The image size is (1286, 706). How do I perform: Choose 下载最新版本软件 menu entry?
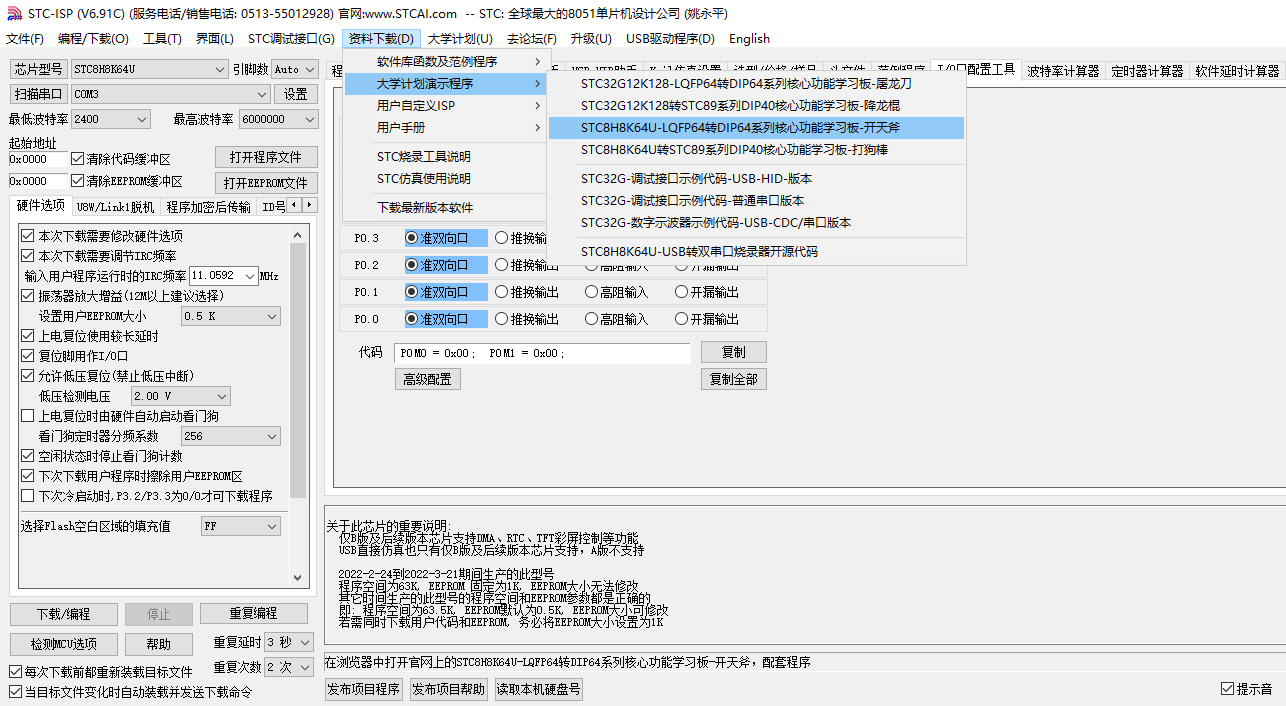point(446,208)
